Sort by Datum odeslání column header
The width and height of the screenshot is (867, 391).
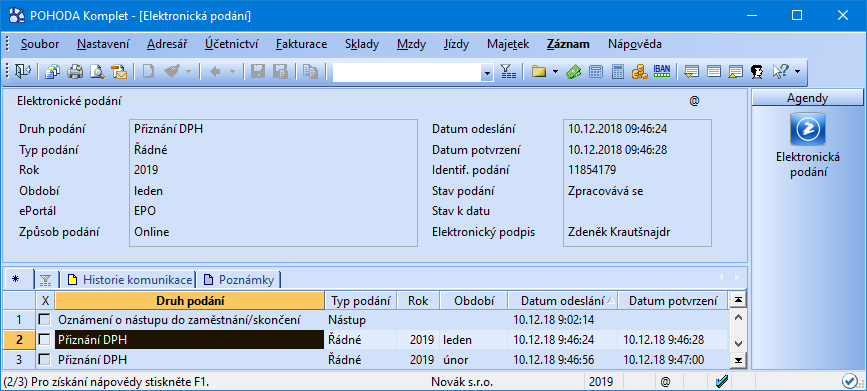coord(562,301)
